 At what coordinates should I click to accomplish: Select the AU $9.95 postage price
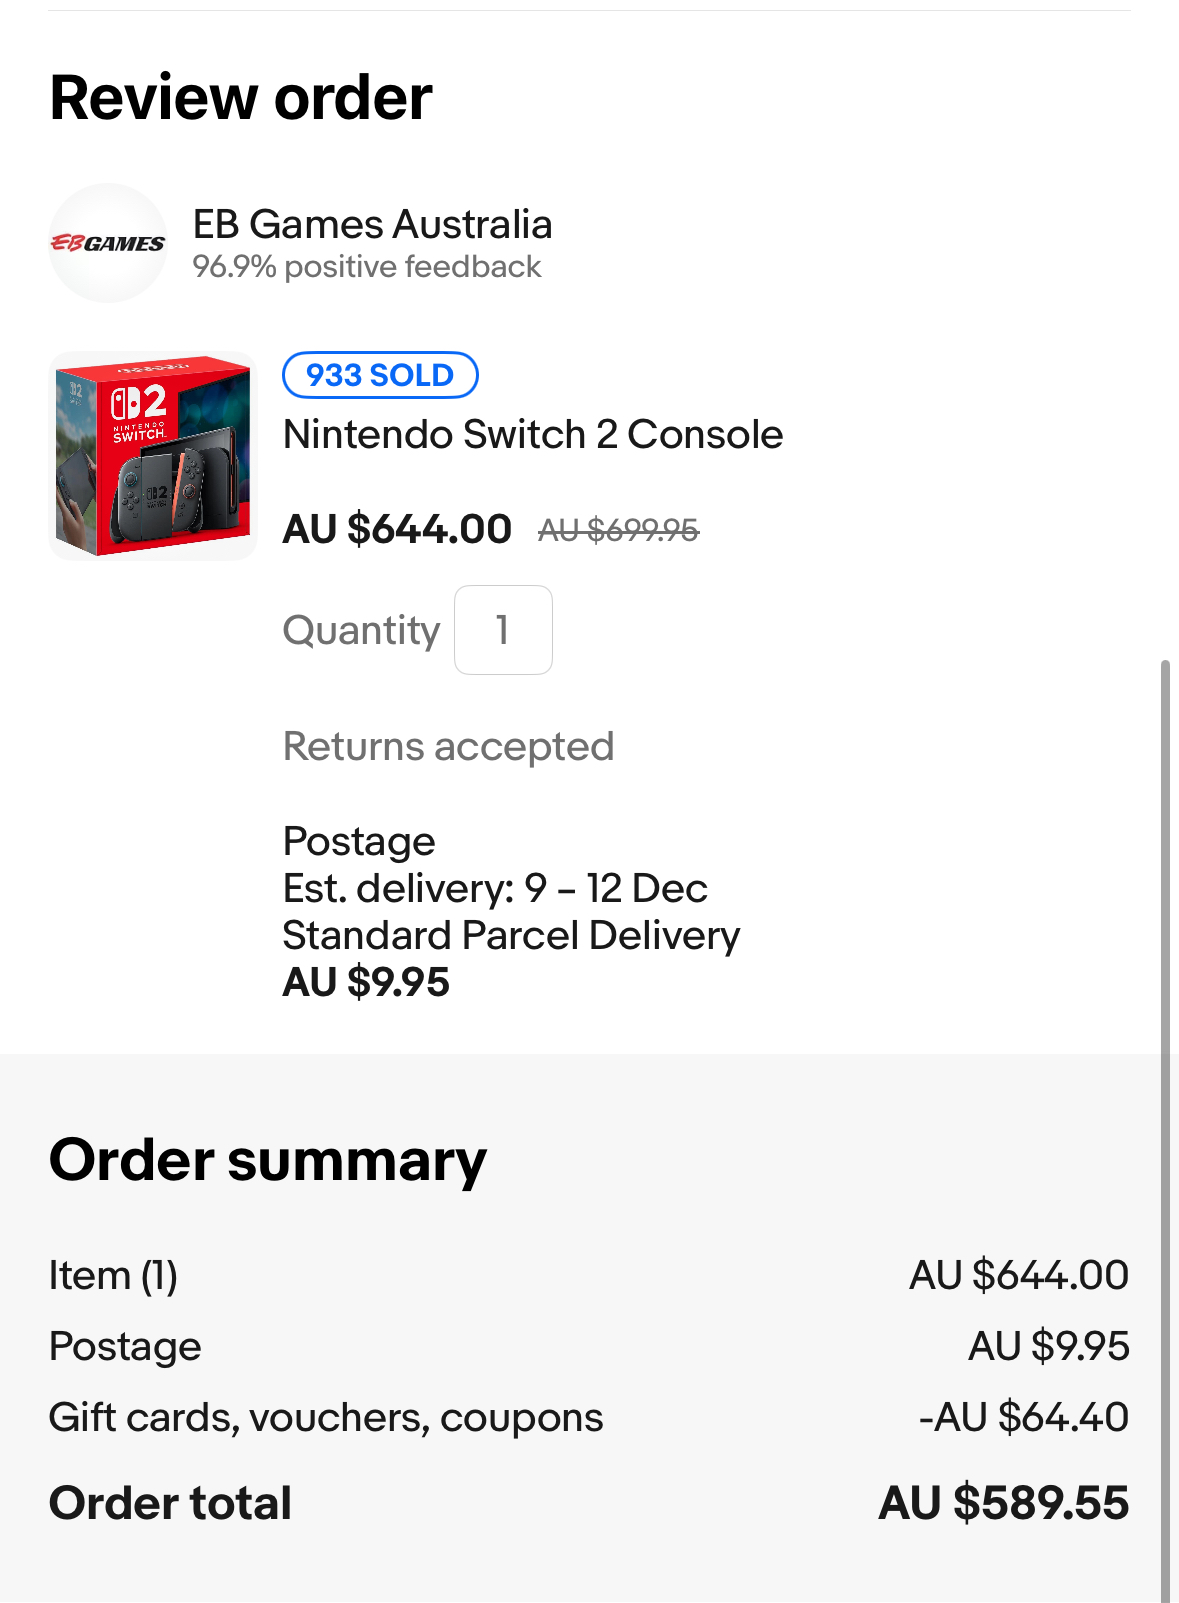(366, 982)
